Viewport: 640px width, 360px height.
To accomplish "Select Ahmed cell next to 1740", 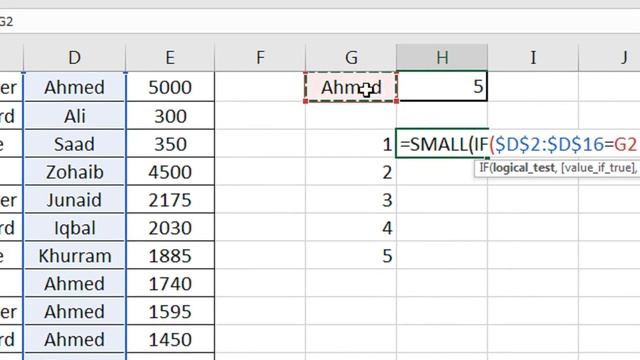I will point(74,284).
